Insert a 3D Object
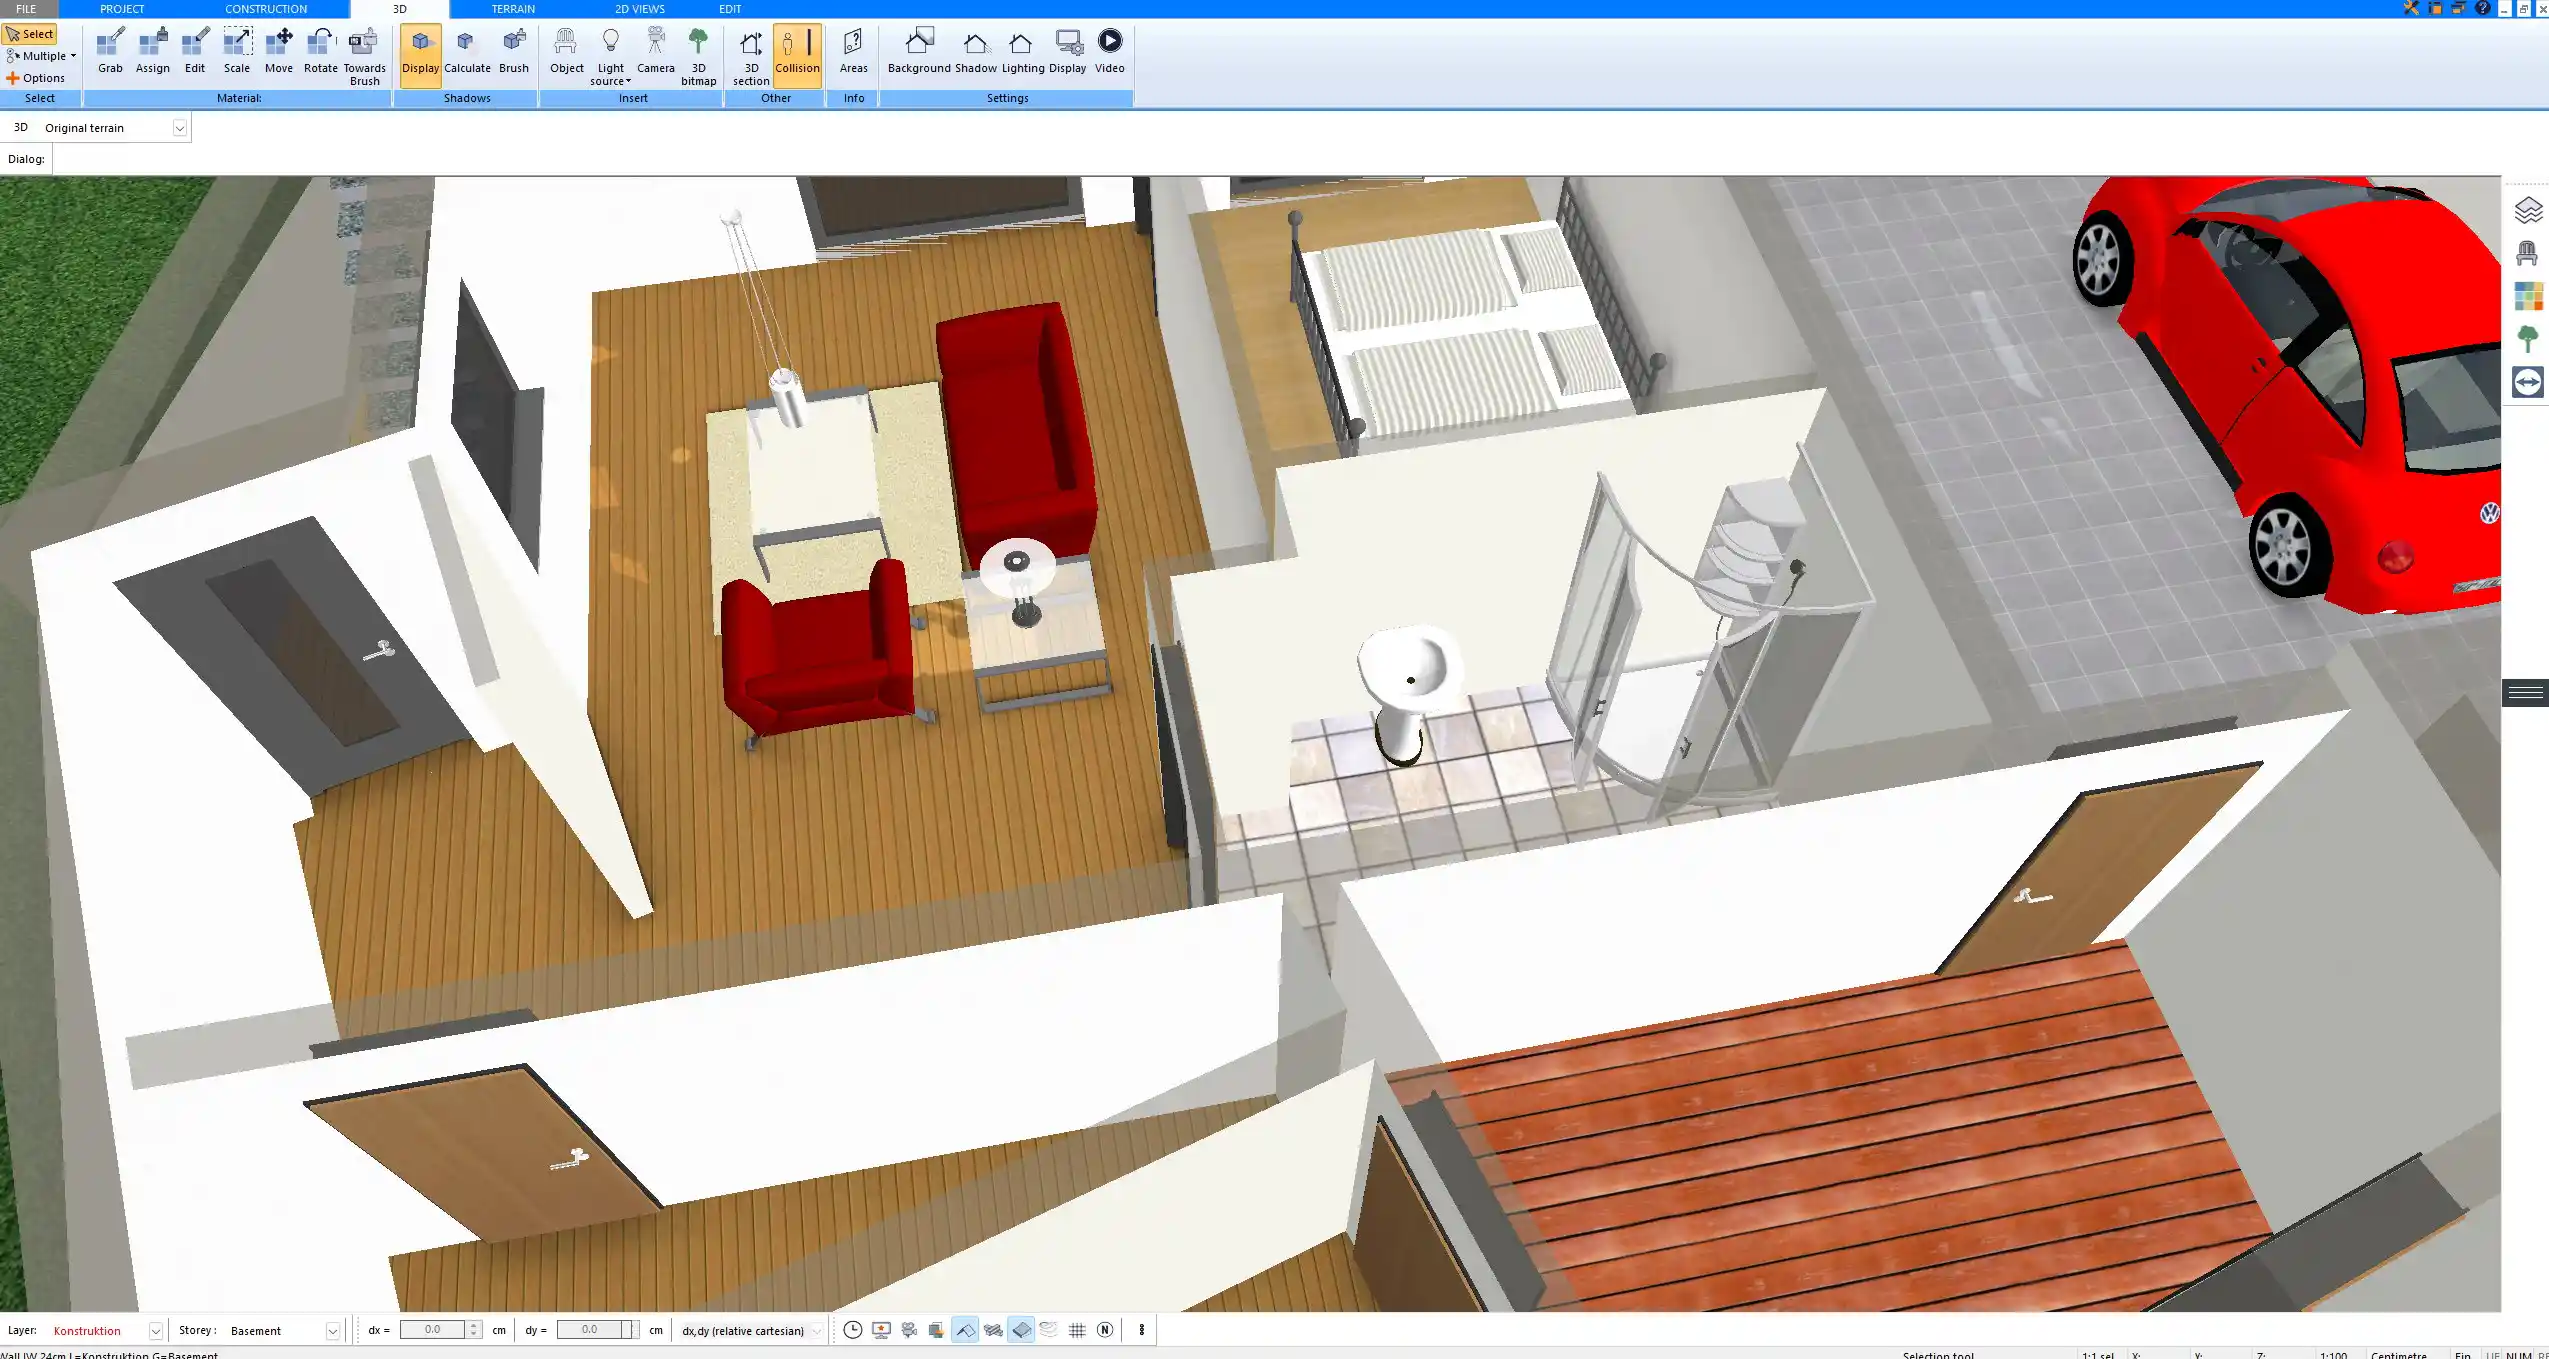This screenshot has height=1359, width=2549. pyautogui.click(x=566, y=51)
